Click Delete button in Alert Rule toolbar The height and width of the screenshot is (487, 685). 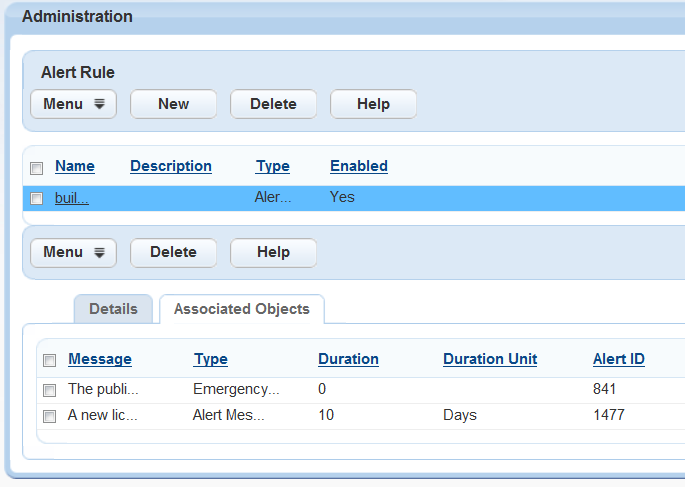pos(273,104)
